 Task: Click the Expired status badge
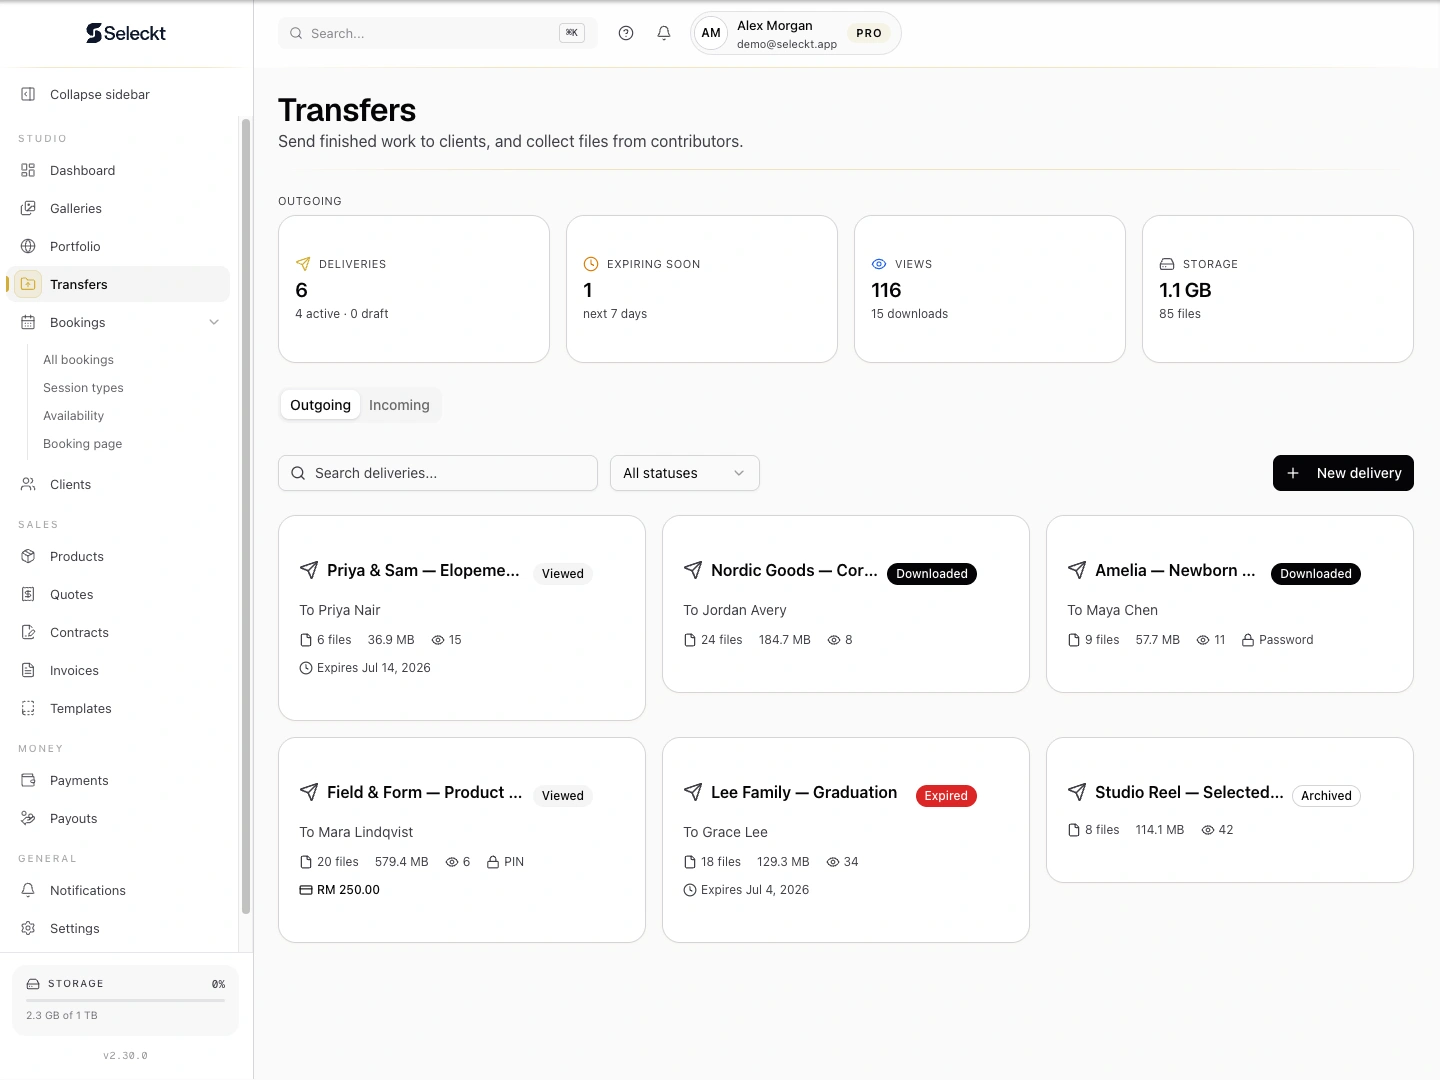[946, 796]
